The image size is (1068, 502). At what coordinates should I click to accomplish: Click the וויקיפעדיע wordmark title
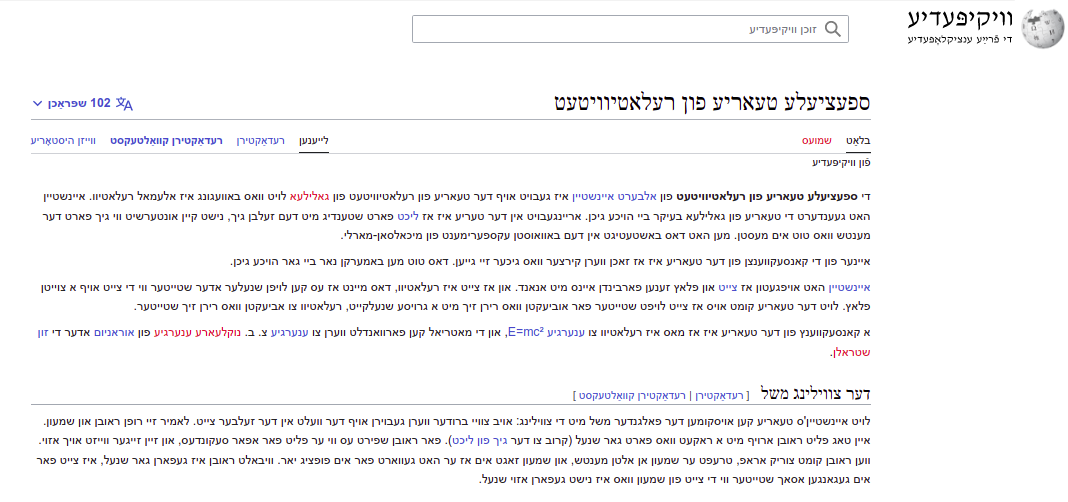pyautogui.click(x=961, y=19)
